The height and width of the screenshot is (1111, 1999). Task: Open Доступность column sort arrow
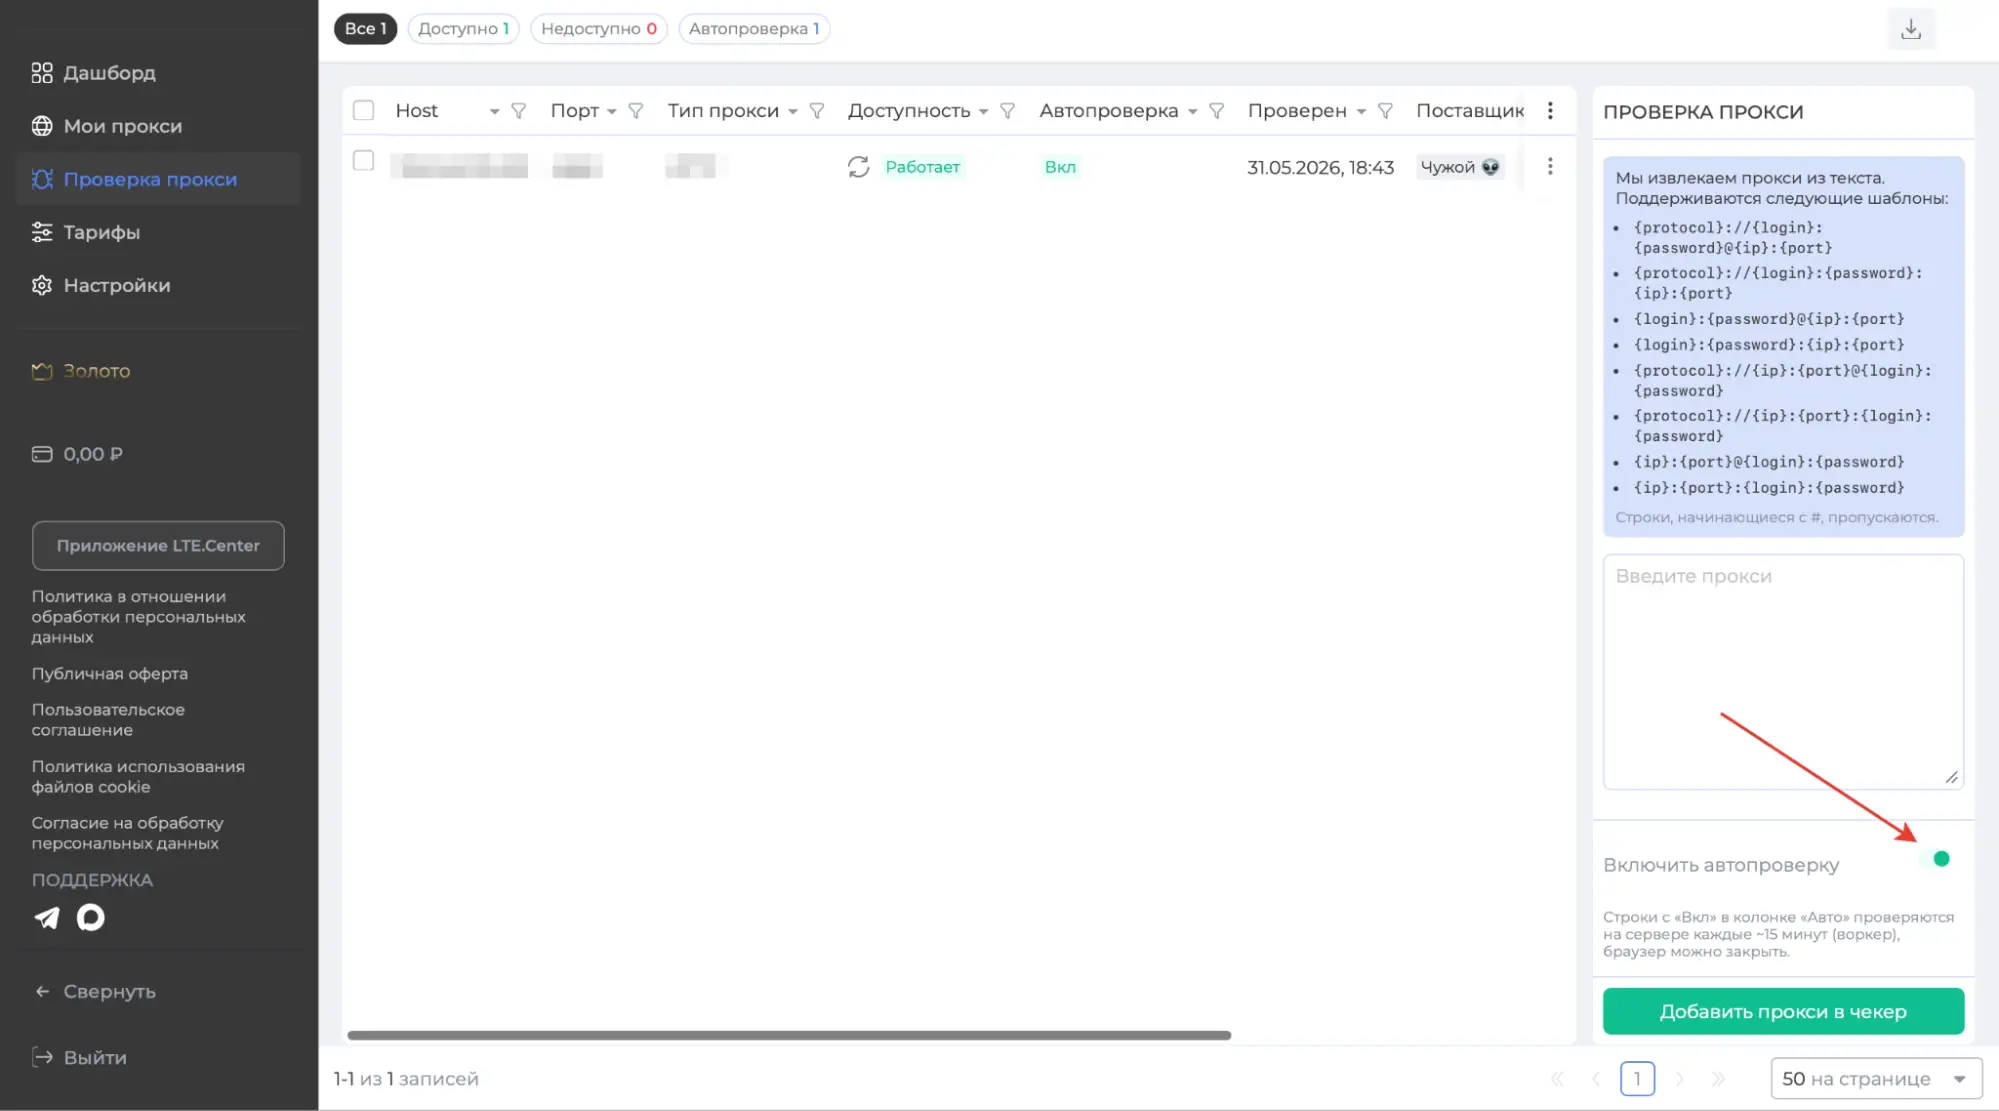[983, 112]
